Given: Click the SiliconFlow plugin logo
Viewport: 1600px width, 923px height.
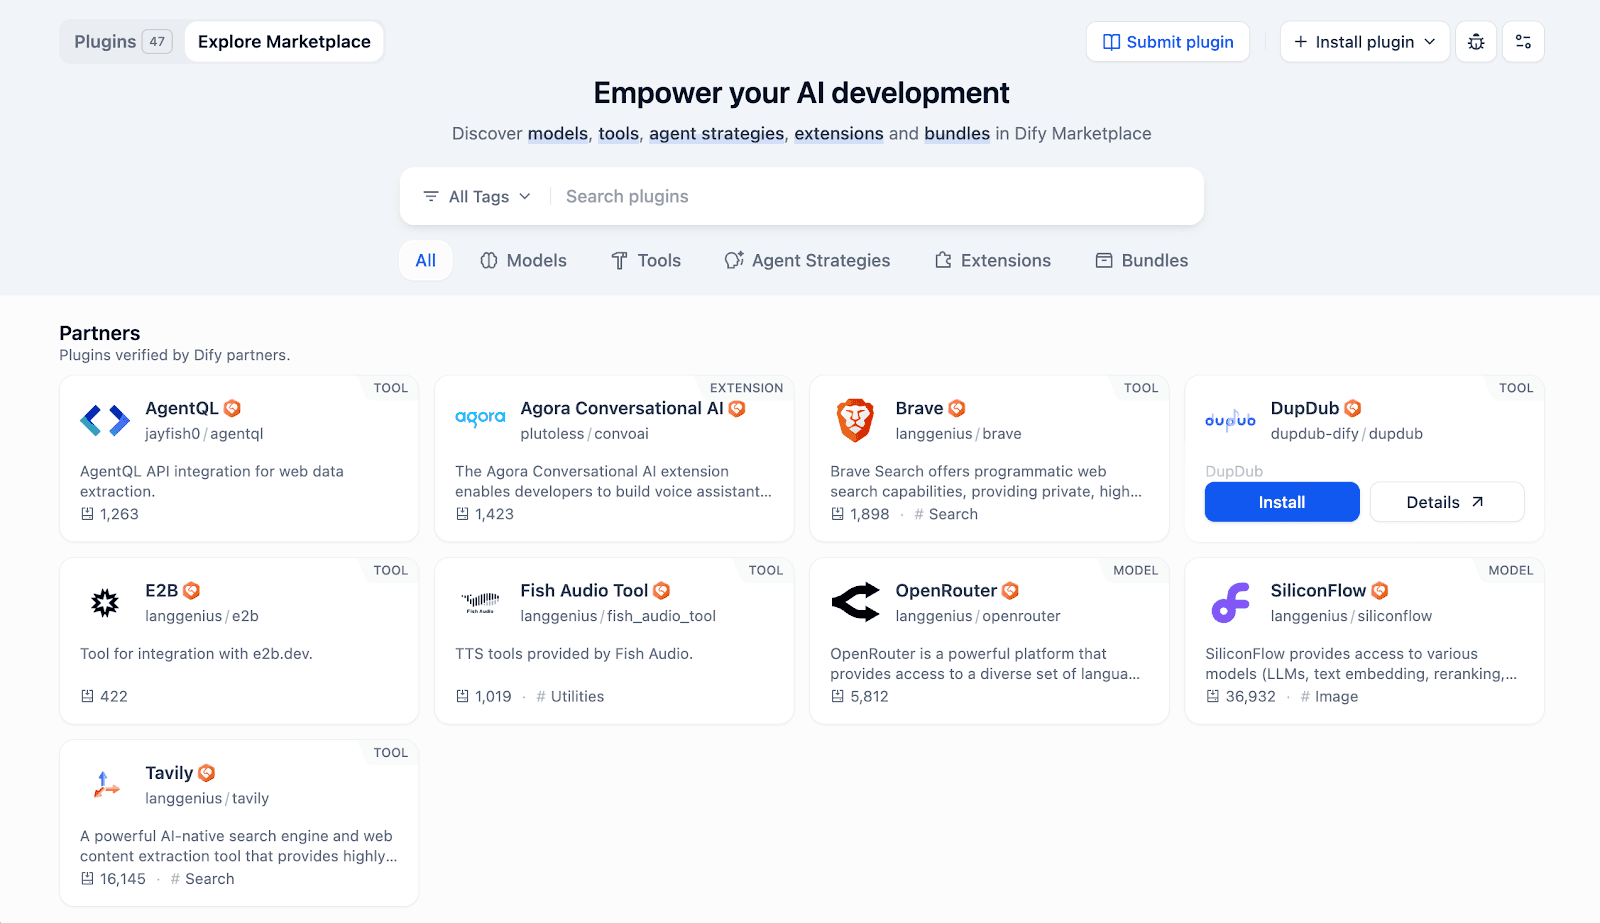Looking at the screenshot, I should coord(1230,603).
